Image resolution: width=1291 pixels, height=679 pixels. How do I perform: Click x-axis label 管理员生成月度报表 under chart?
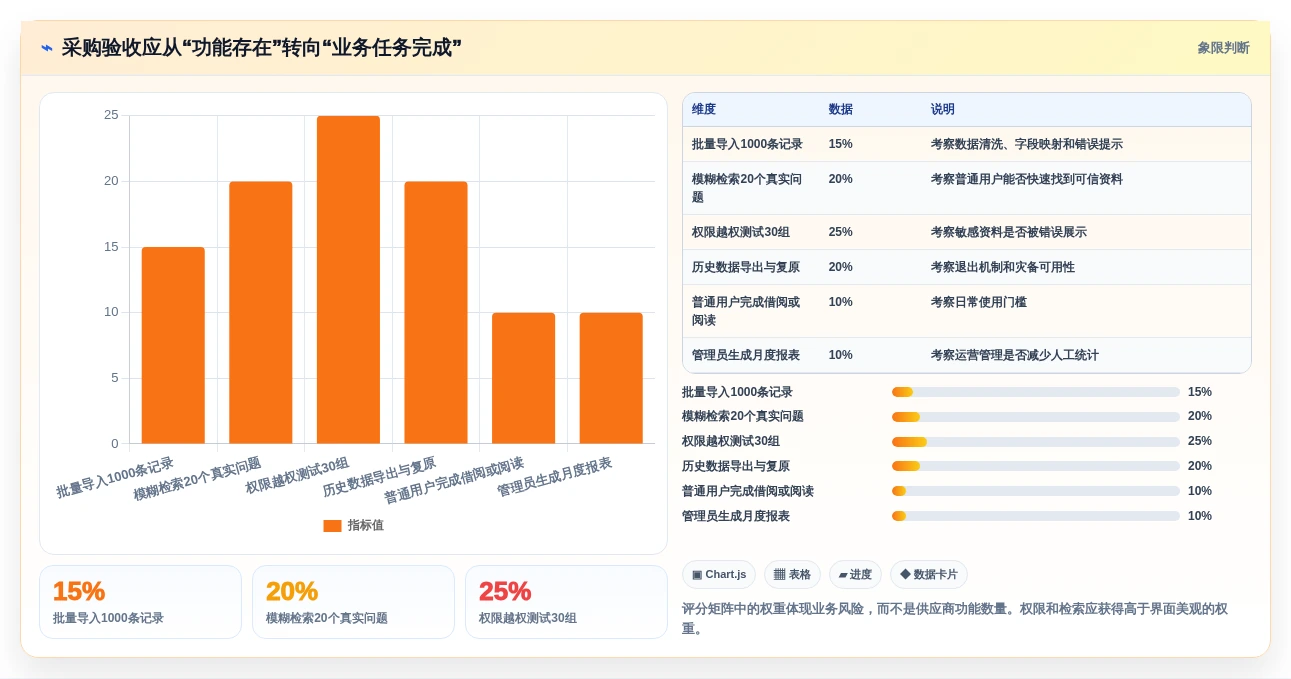(555, 478)
